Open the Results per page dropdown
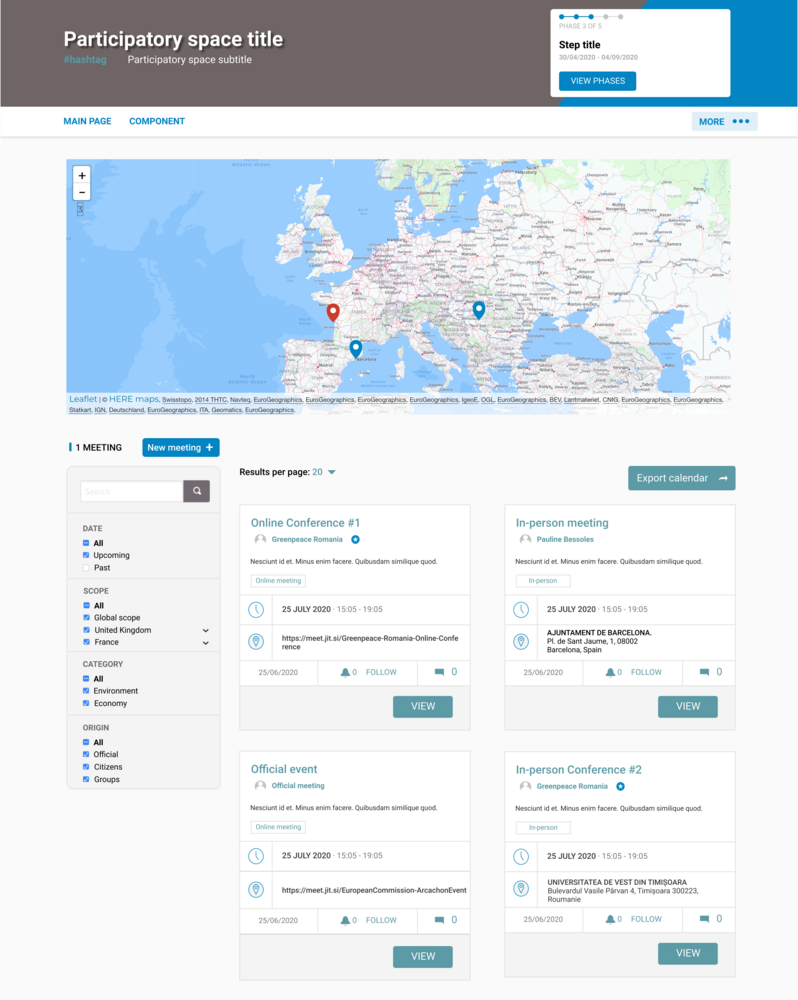 (x=324, y=472)
